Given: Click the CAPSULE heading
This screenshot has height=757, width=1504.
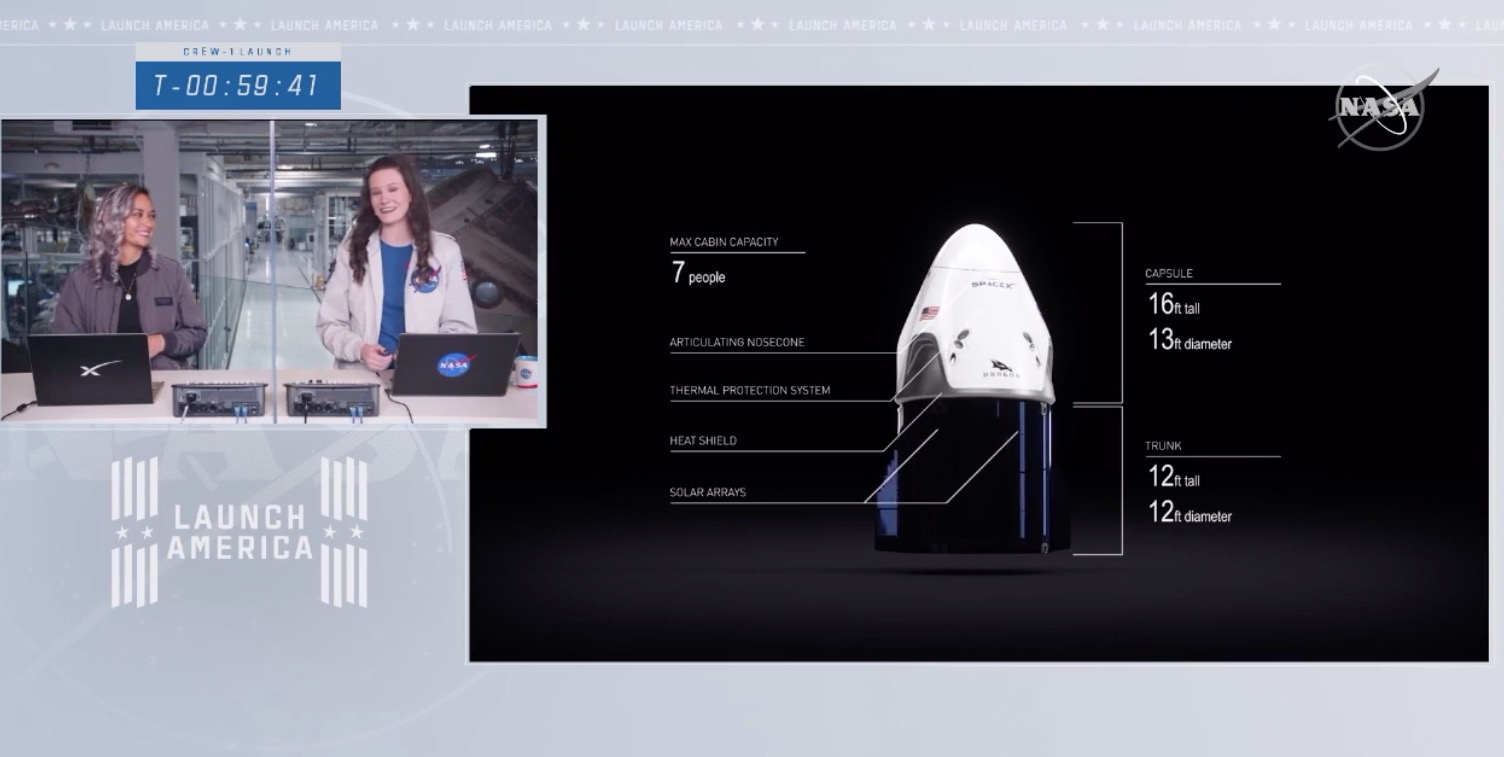Looking at the screenshot, I should 1169,273.
